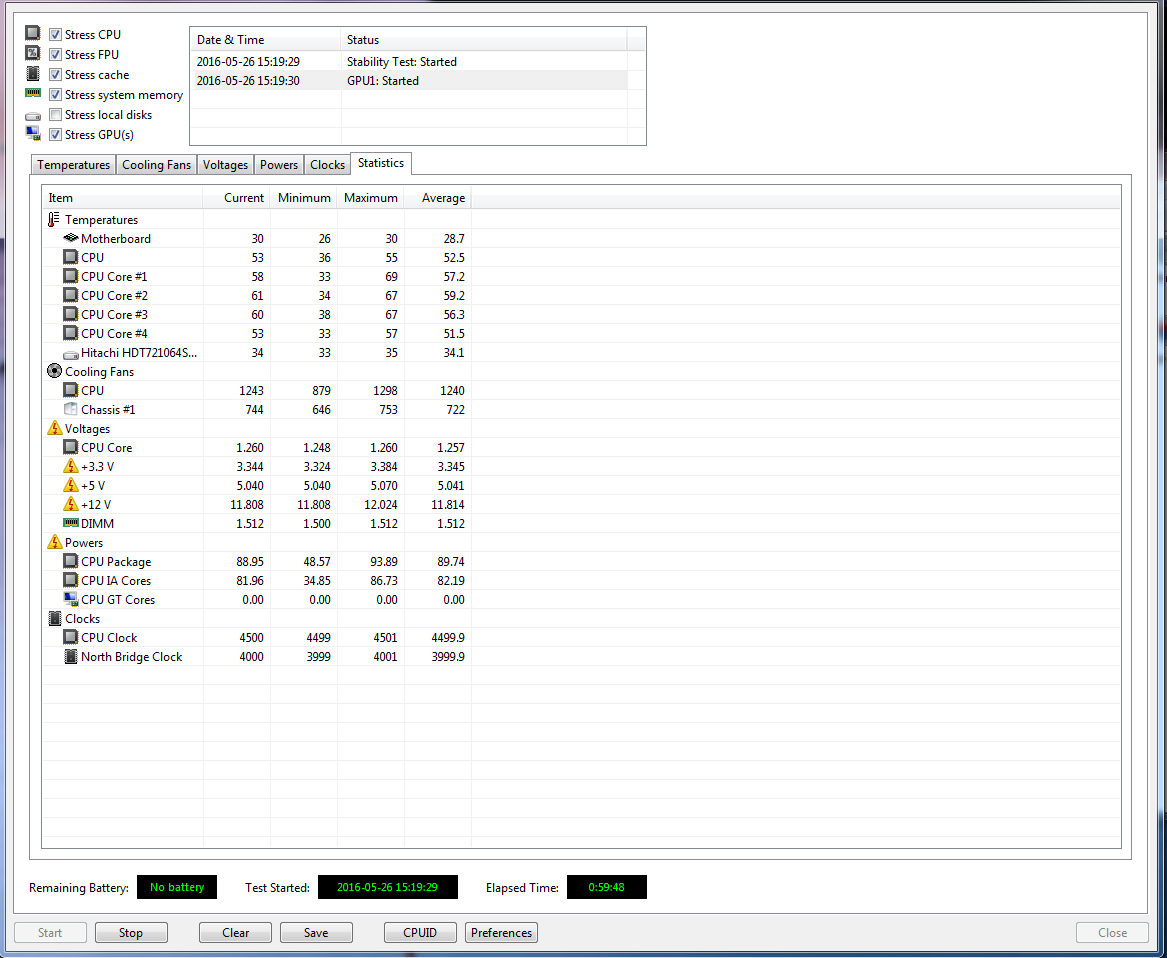Screen dimensions: 1167x958
Task: Disable Stress system memory checkbox
Action: click(x=55, y=95)
